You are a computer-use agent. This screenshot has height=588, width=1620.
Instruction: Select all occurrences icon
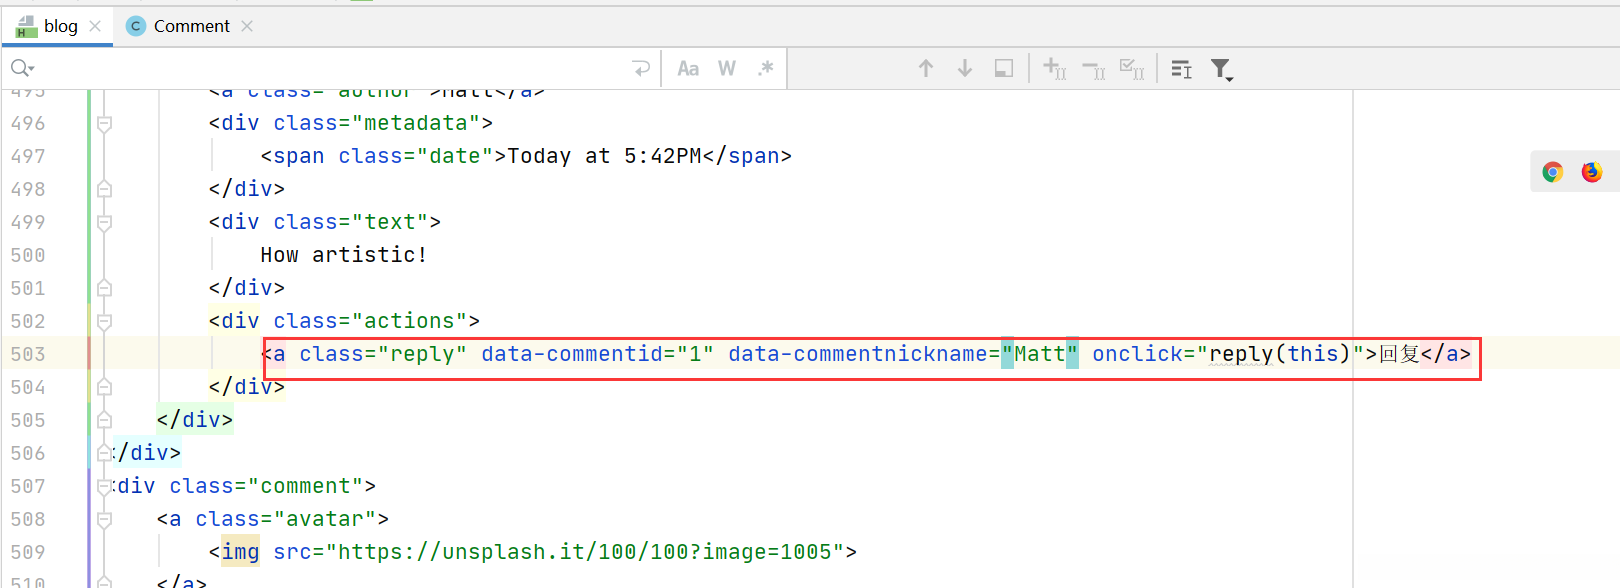pyautogui.click(x=1132, y=68)
